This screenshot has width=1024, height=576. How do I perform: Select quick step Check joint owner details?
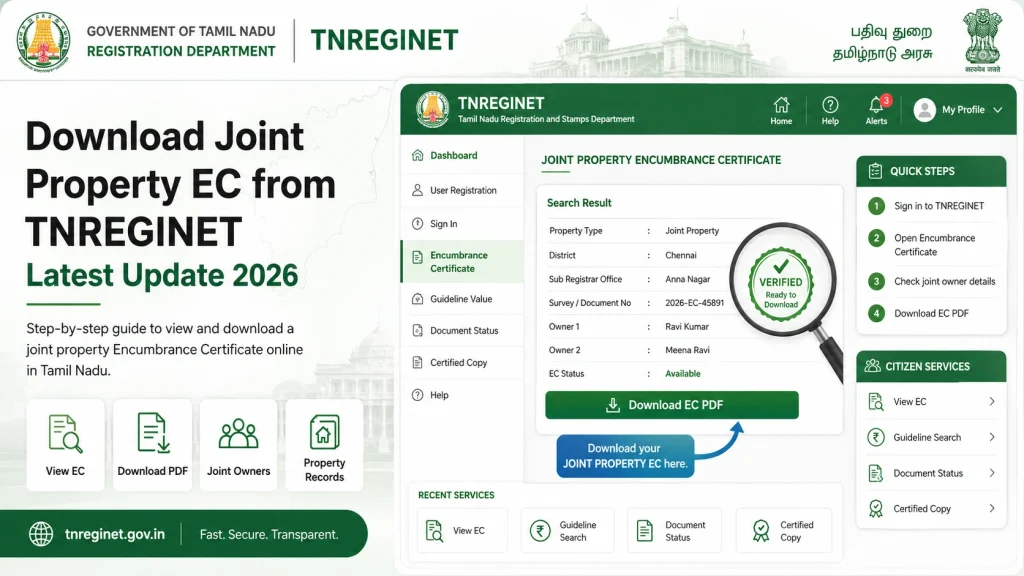coord(931,281)
